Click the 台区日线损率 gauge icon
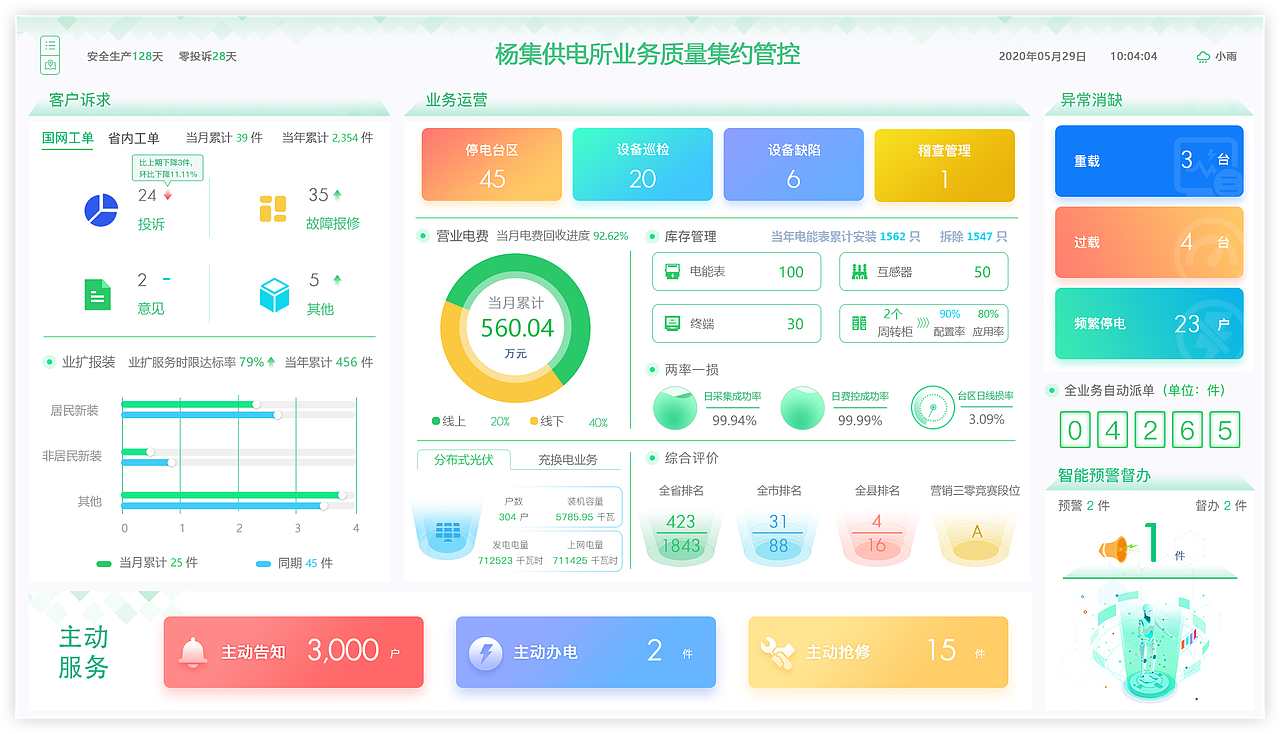Screen dimensions: 1280x734 pos(933,408)
